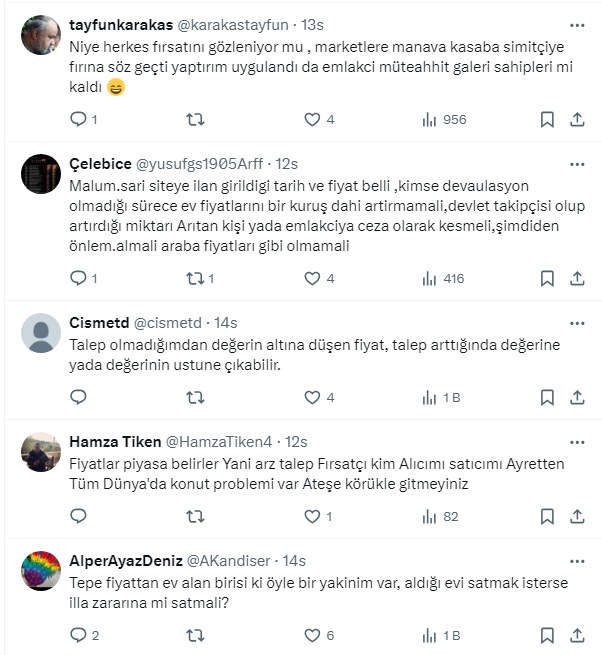Retweet the Cismetd post

point(196,397)
